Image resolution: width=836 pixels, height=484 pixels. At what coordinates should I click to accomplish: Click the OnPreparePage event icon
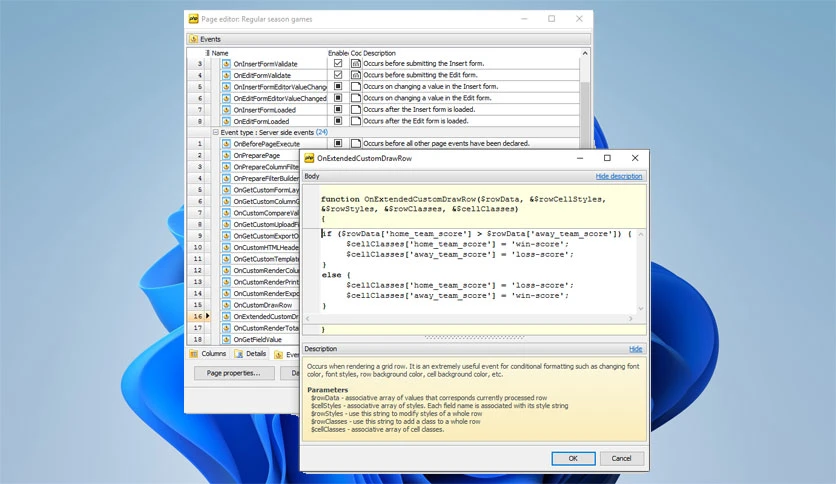(x=226, y=155)
